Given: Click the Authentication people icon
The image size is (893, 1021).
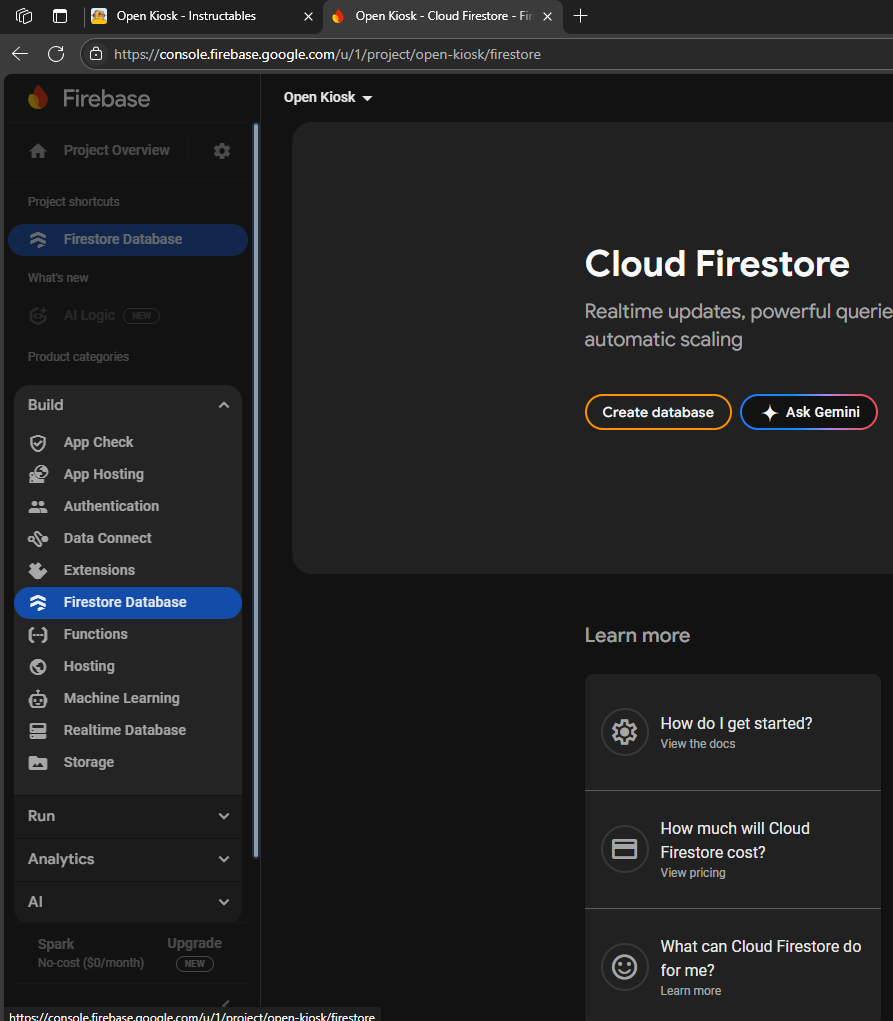Looking at the screenshot, I should pyautogui.click(x=38, y=506).
